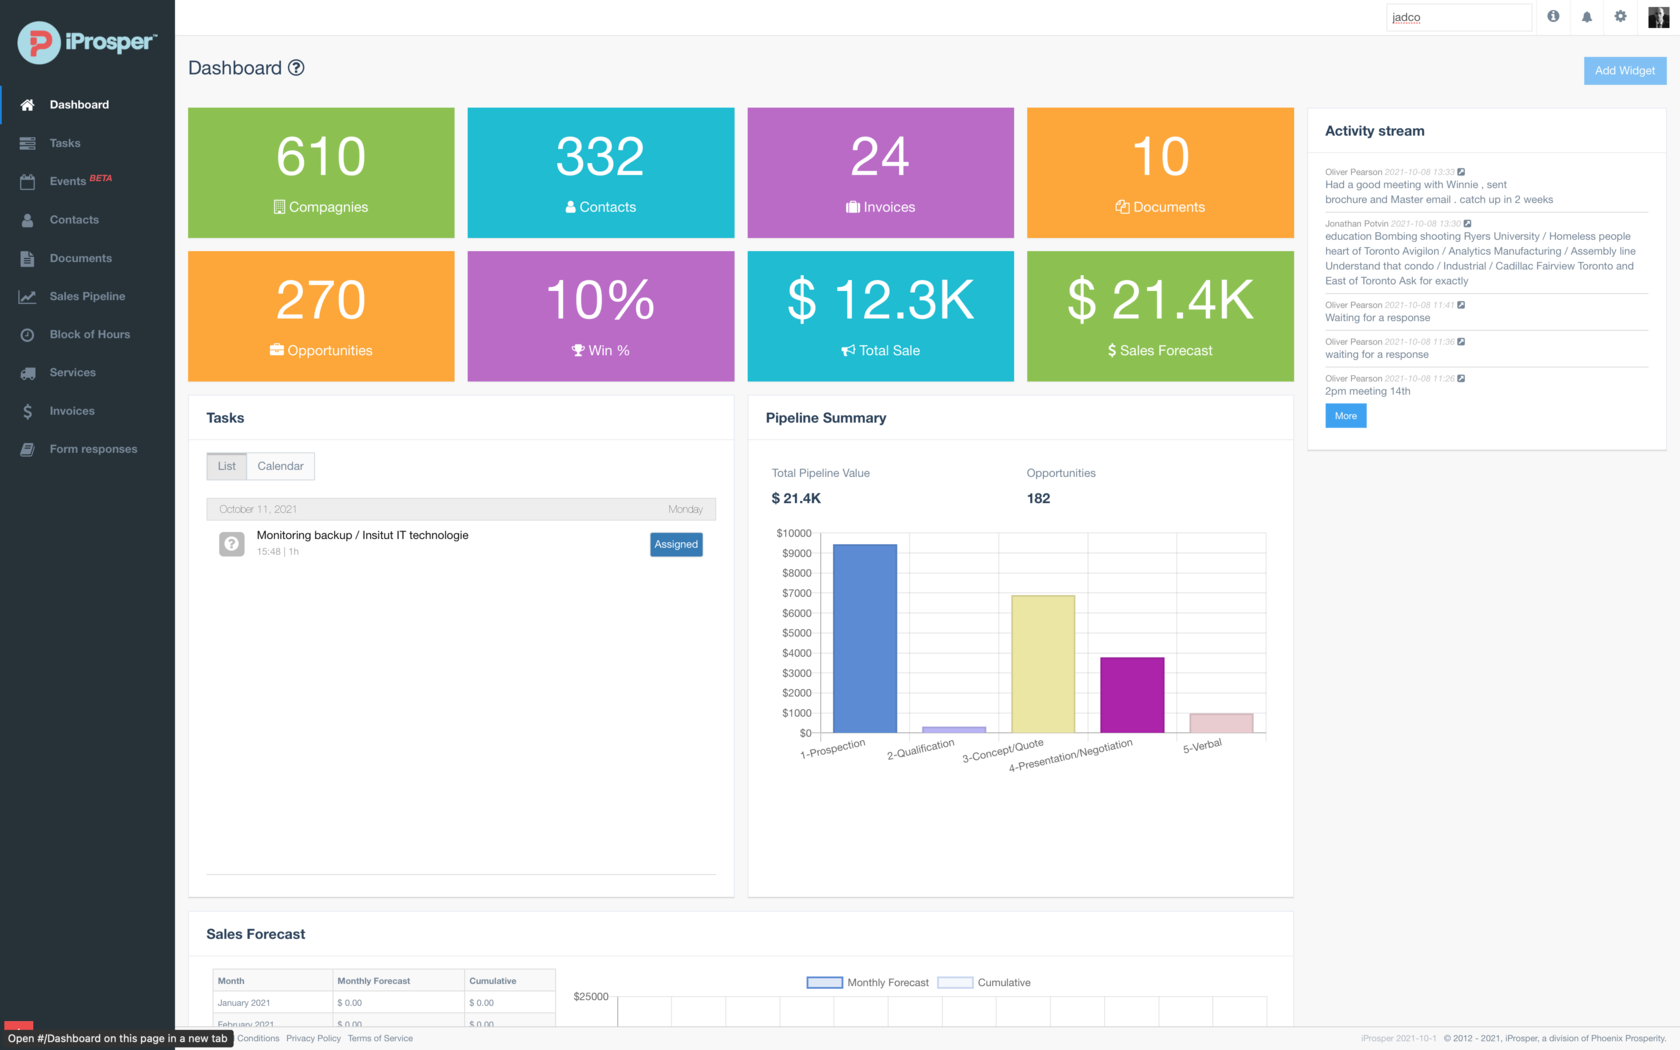Select the Block of Hours clock icon
This screenshot has height=1050, width=1680.
coord(27,334)
